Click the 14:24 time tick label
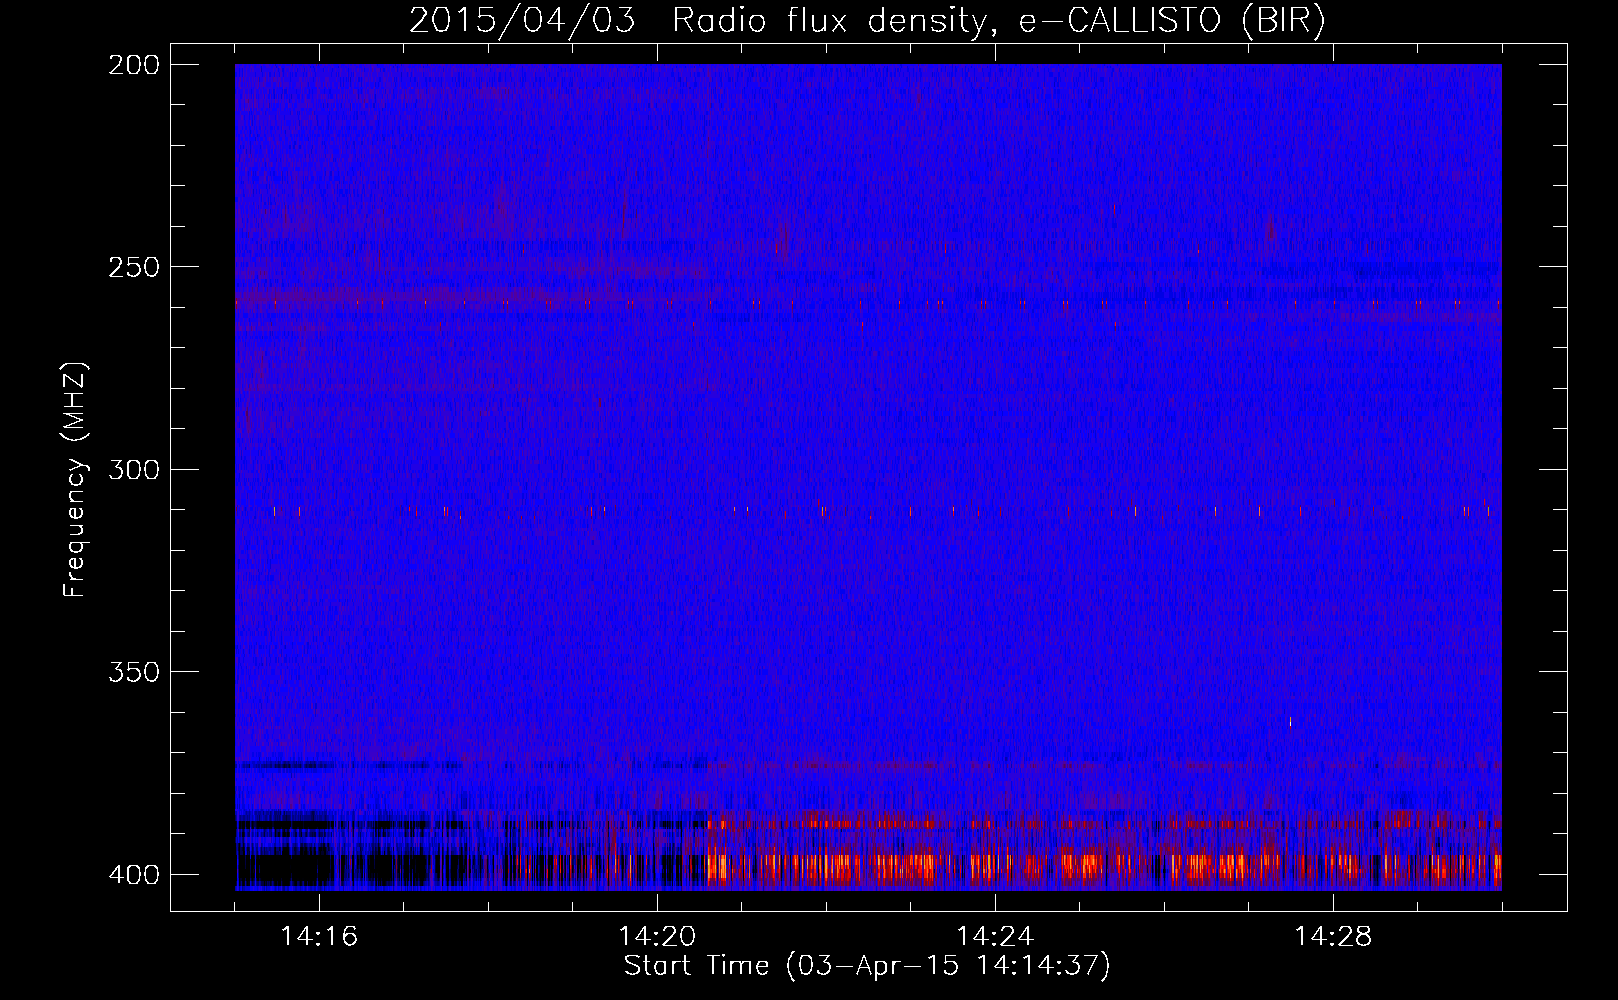The image size is (1618, 1000). pos(995,937)
